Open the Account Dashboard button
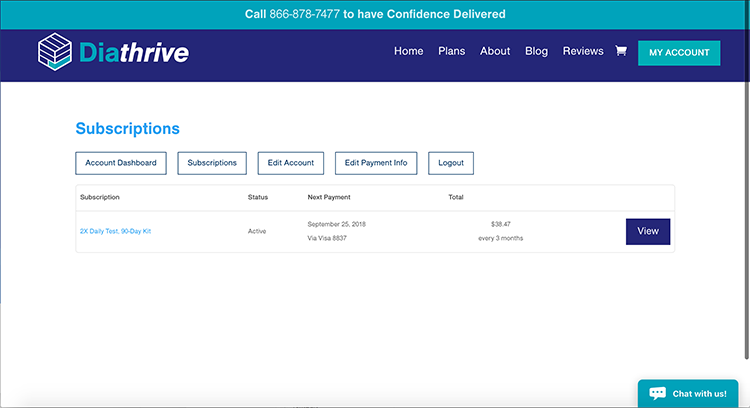The image size is (750, 408). click(121, 163)
